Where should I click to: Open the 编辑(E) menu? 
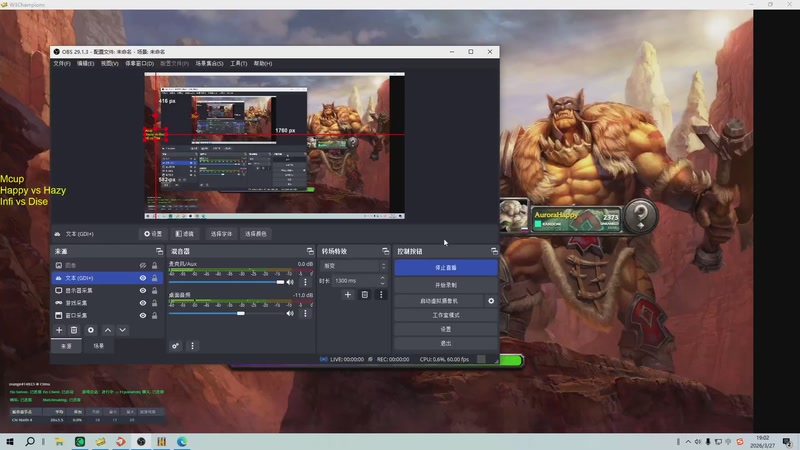point(86,63)
